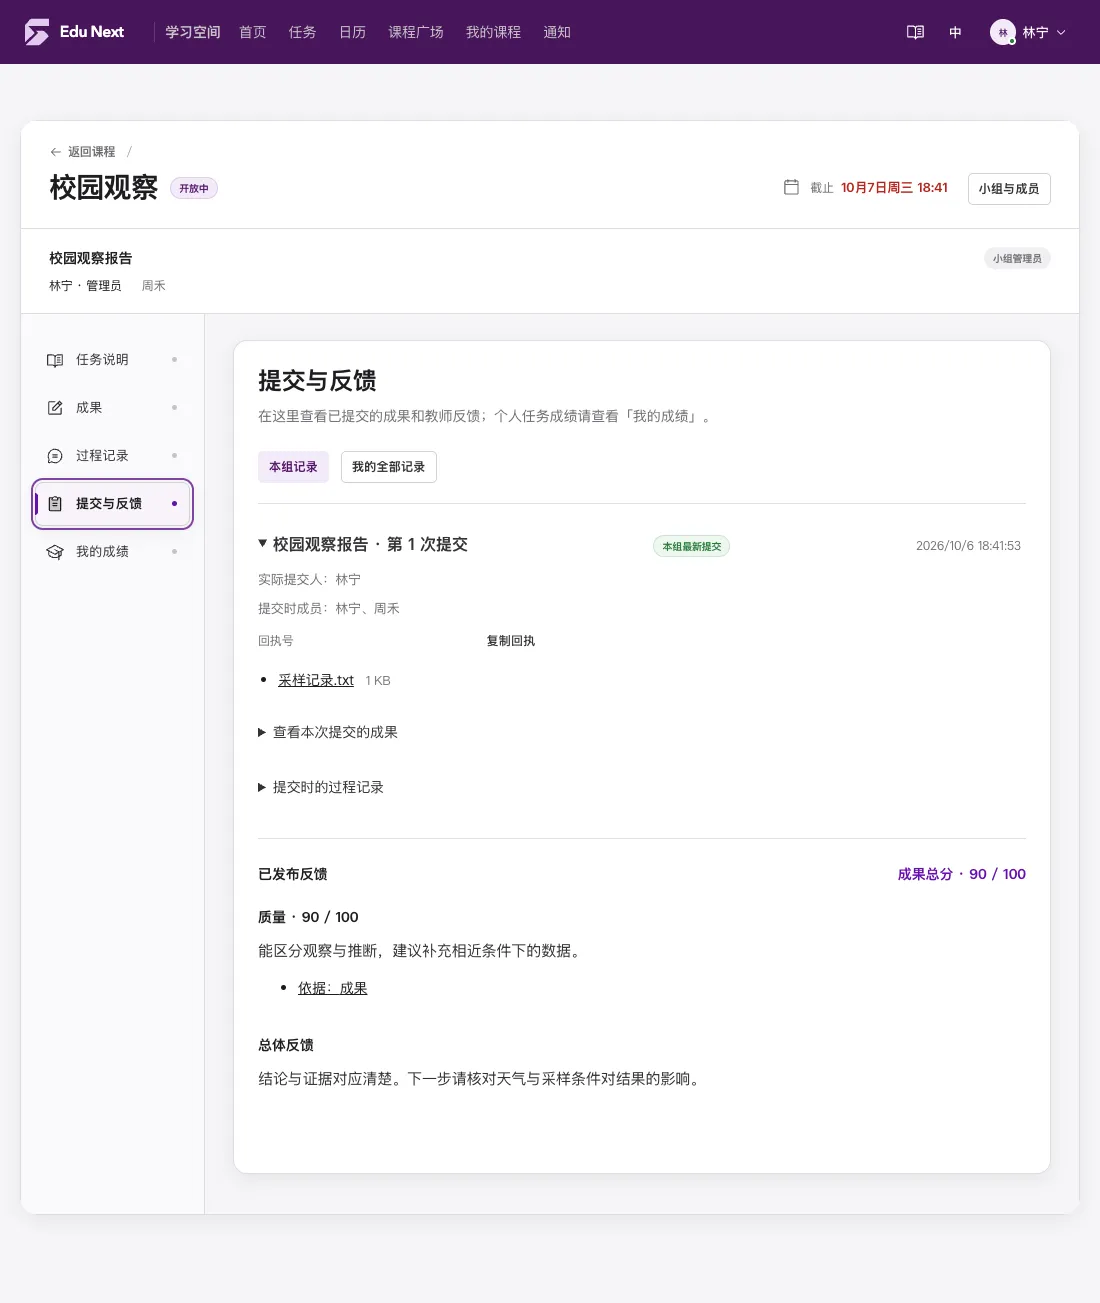Switch language with the 中 icon
Screen dimensions: 1100x1303
[955, 32]
